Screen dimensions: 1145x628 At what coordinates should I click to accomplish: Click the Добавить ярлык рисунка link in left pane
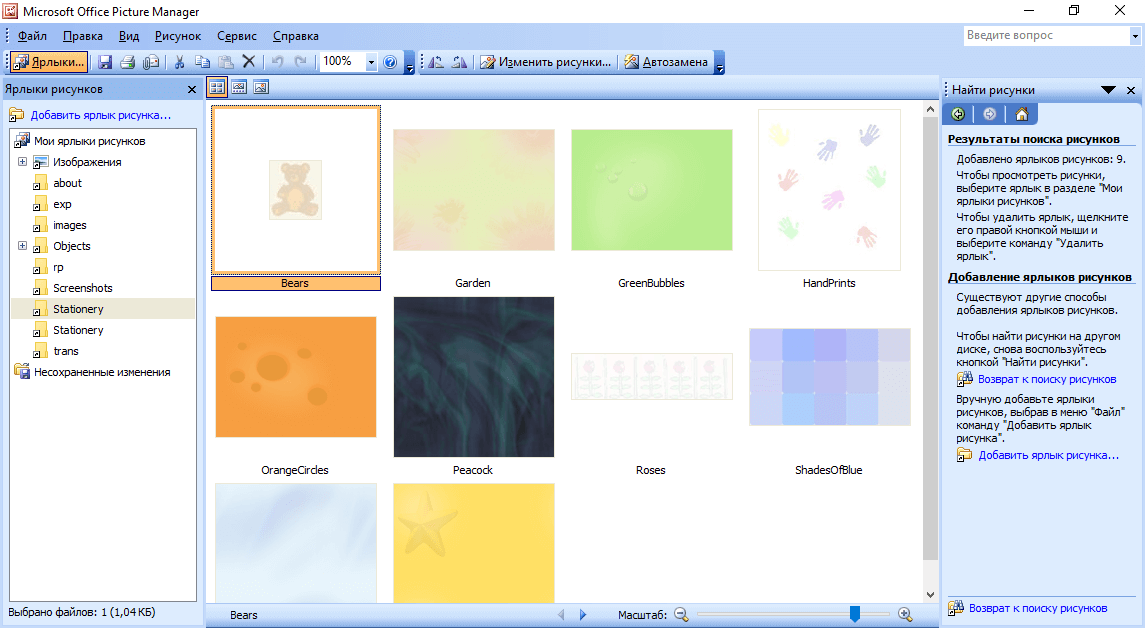coord(100,115)
